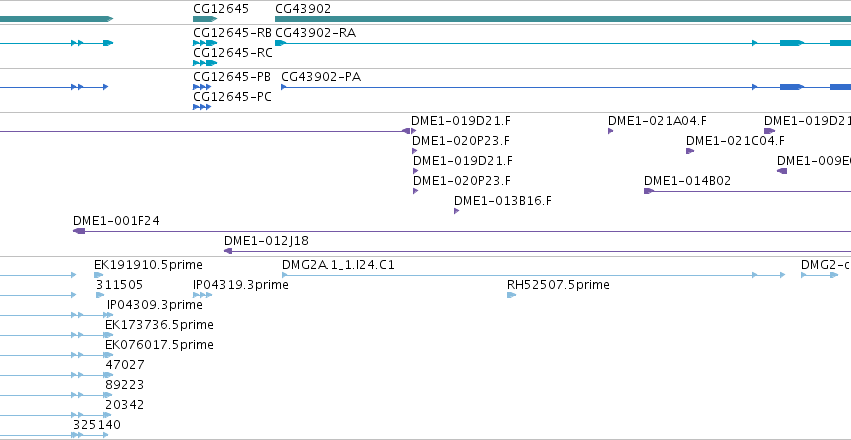Select the CG12645 gene label
This screenshot has width=851, height=440.
pyautogui.click(x=221, y=9)
